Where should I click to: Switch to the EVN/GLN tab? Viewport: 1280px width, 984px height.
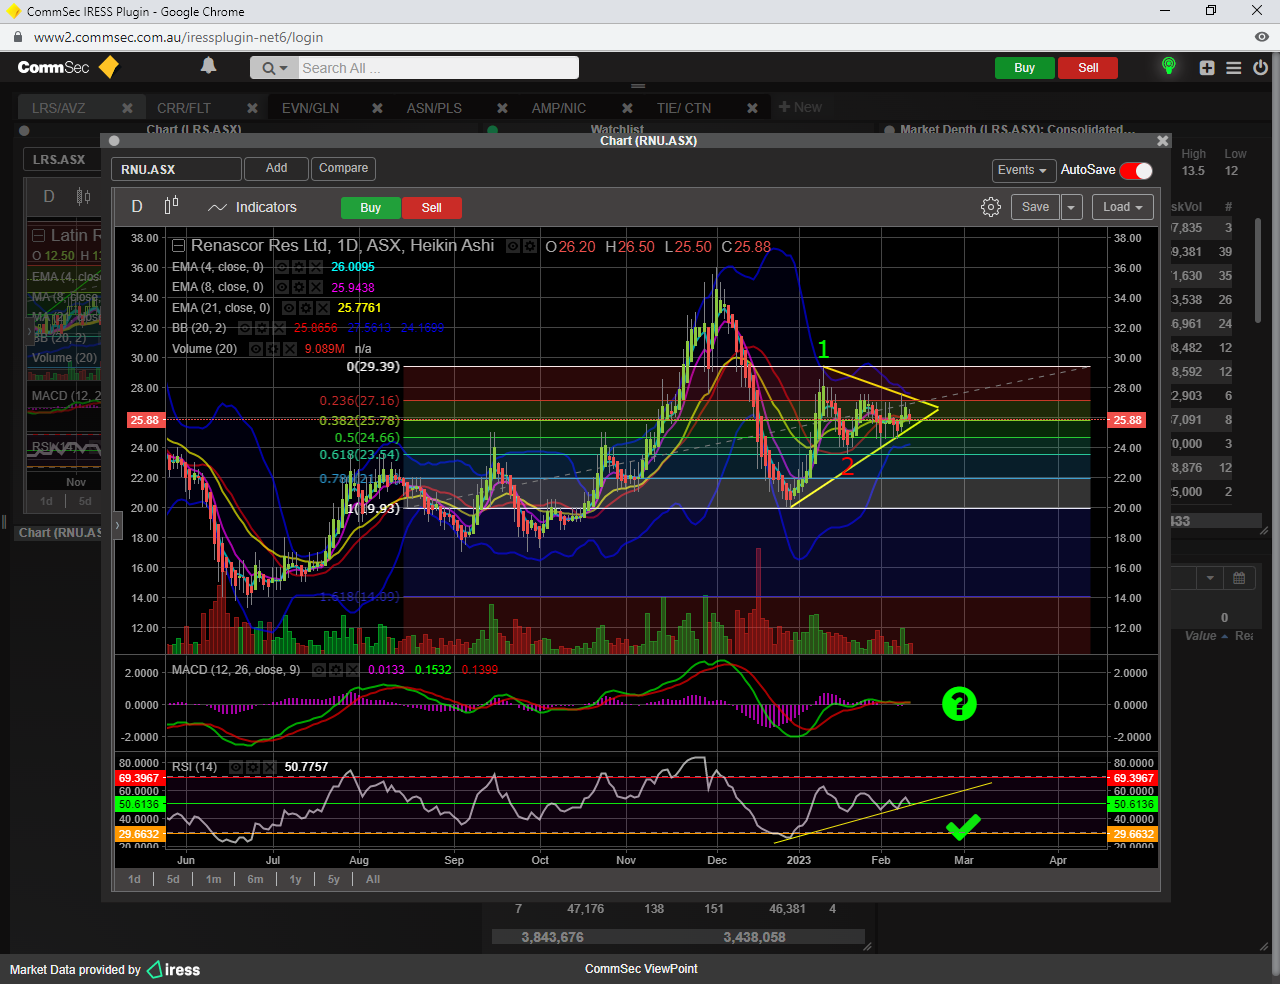point(310,108)
